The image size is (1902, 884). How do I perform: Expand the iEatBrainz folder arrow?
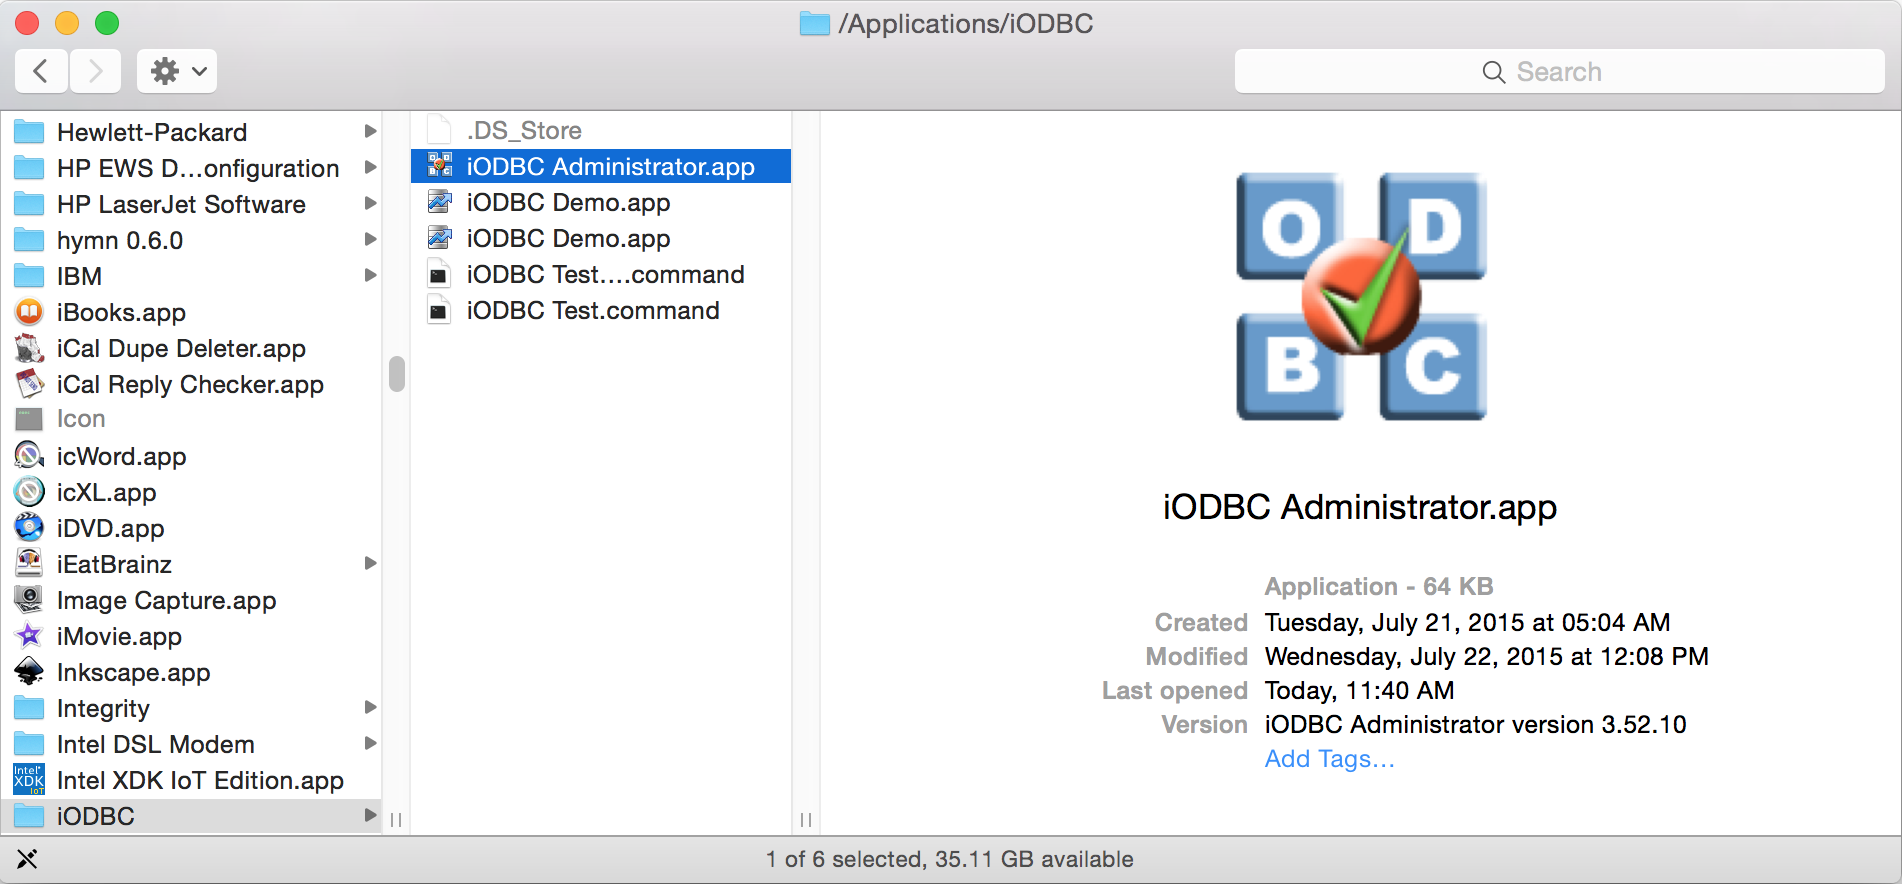click(x=370, y=563)
